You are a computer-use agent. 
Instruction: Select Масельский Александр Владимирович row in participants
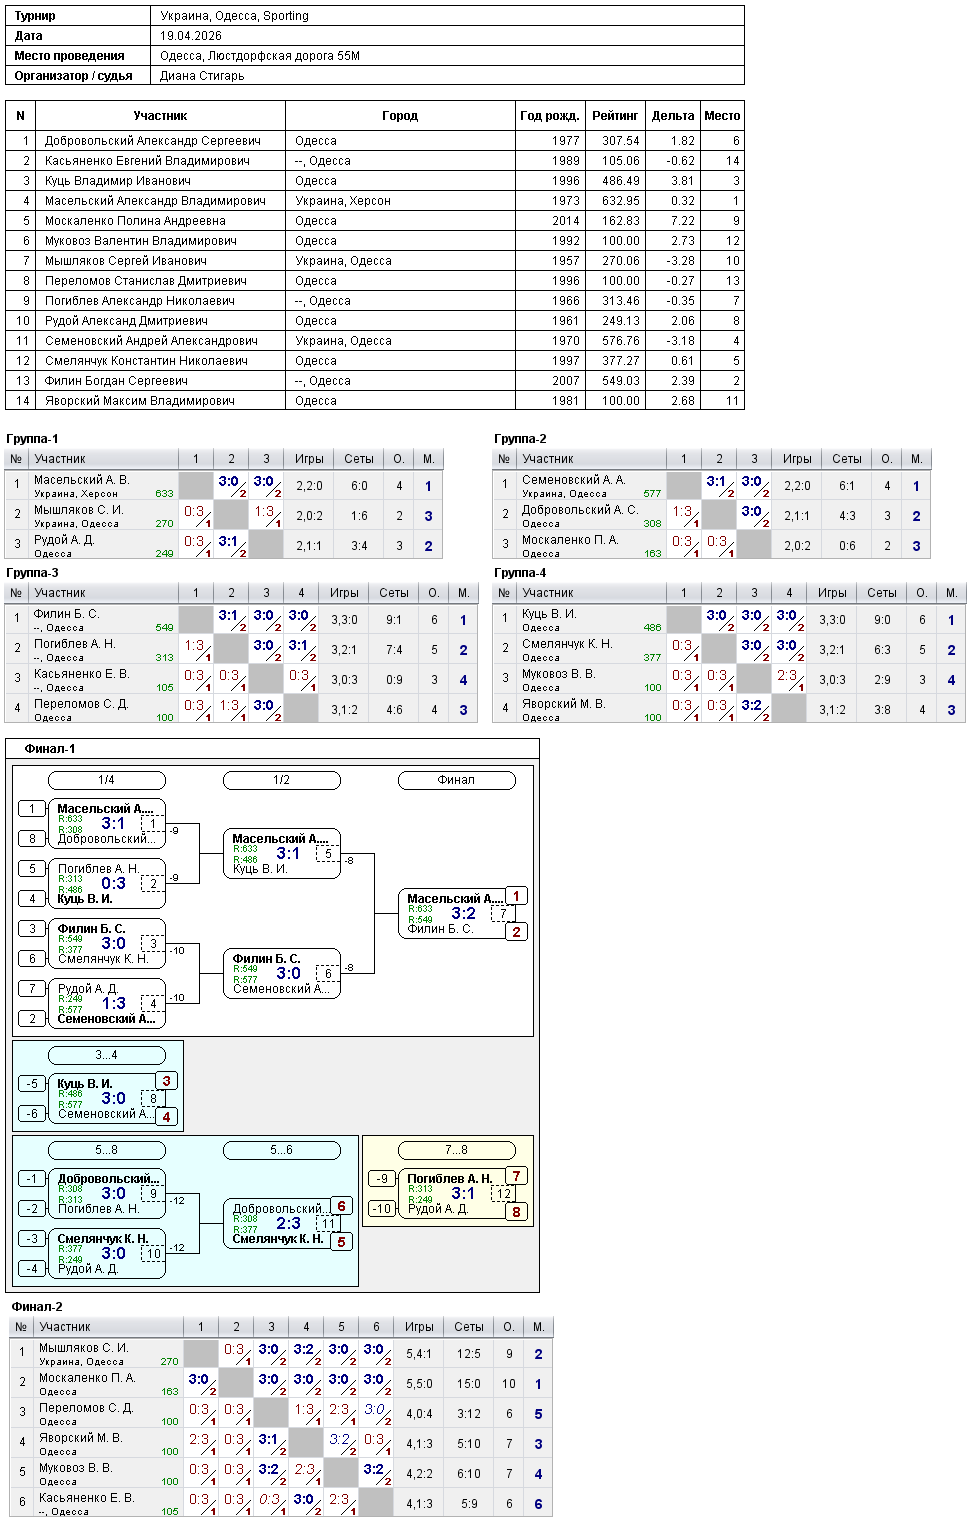tap(374, 200)
